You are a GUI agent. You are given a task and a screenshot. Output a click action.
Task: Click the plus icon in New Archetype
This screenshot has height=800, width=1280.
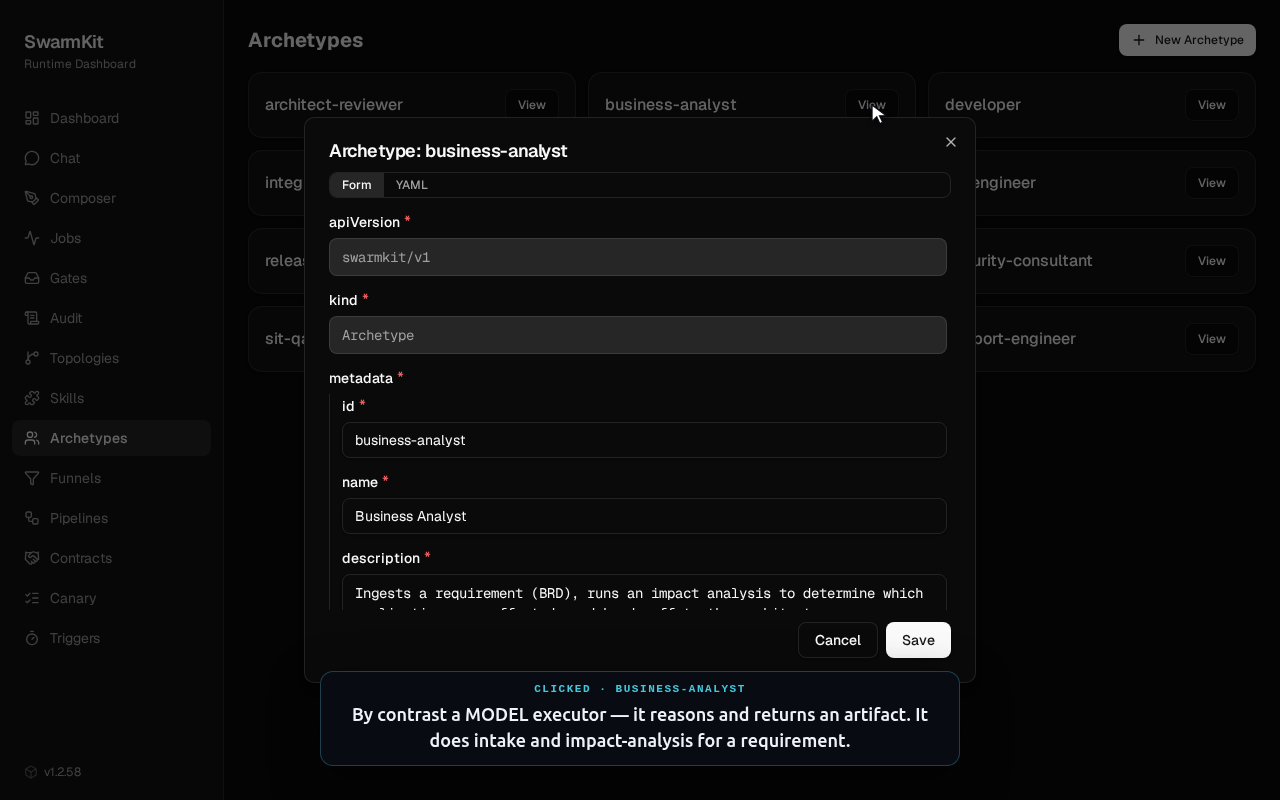pyautogui.click(x=1139, y=40)
